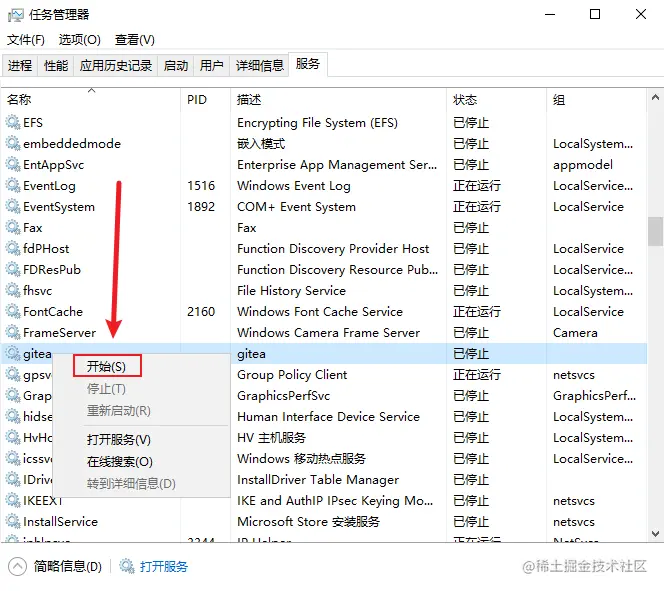Switch to the 启动 tab
The height and width of the screenshot is (591, 664).
(176, 66)
